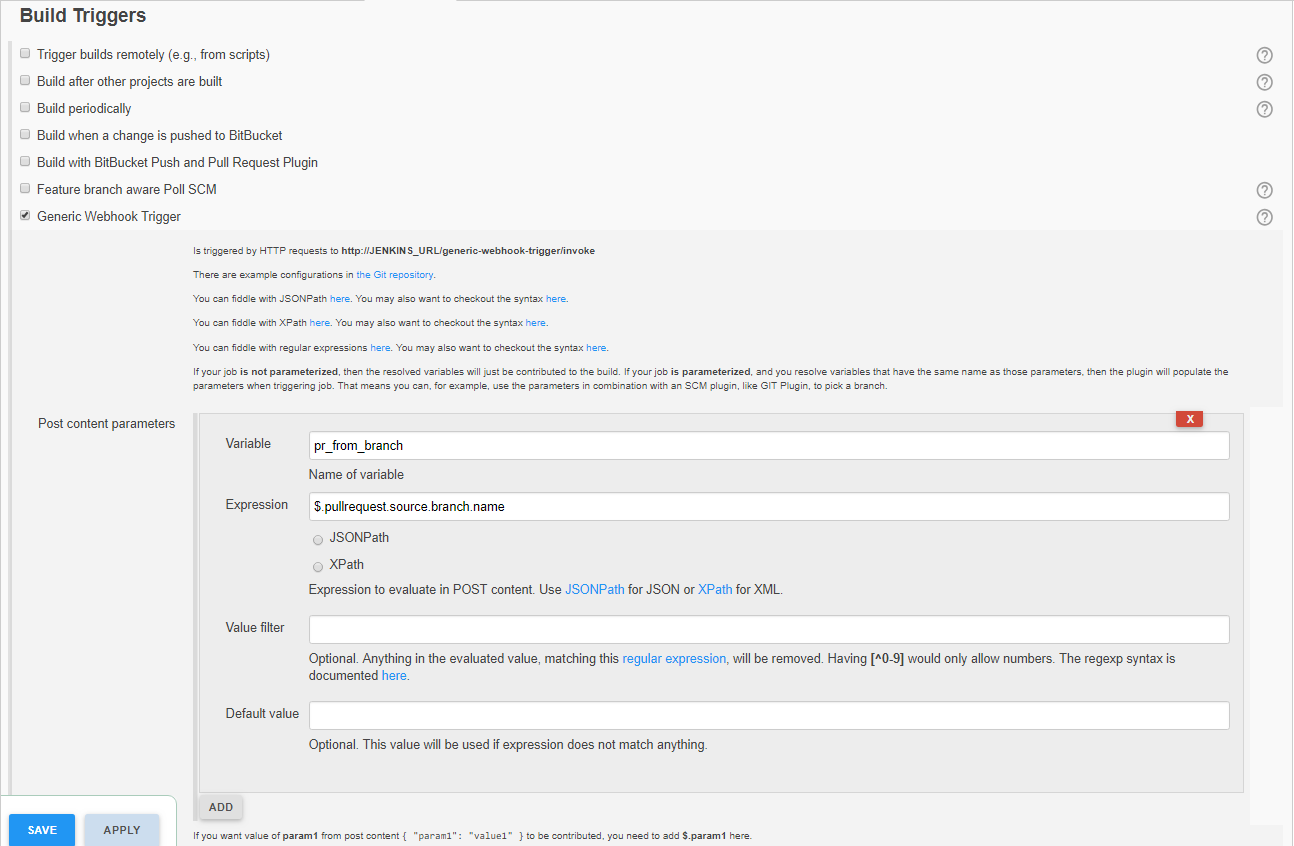
Task: Open help for Build periodically
Action: (1264, 109)
